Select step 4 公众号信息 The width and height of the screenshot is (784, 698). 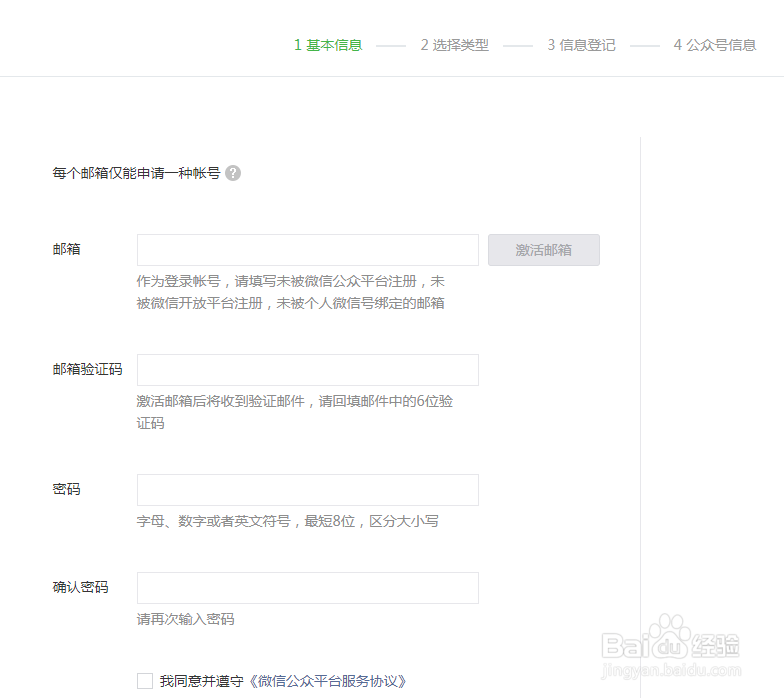click(715, 45)
